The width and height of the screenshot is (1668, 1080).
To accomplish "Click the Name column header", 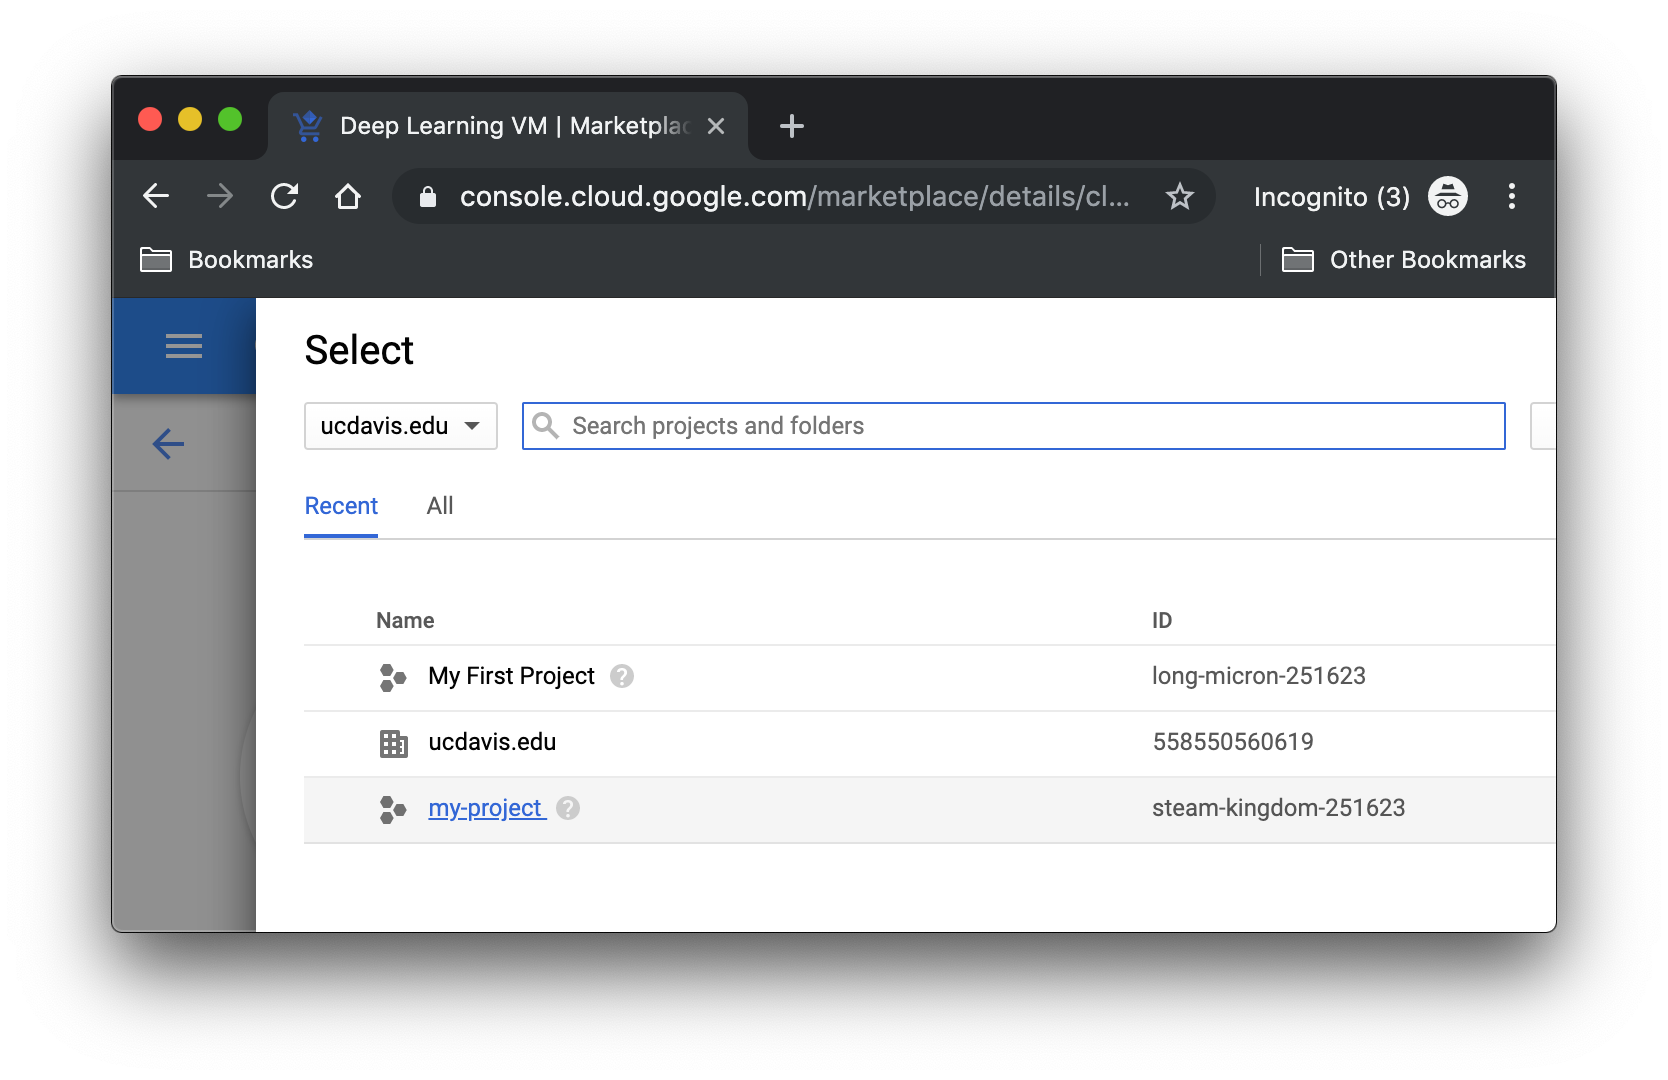I will (x=405, y=620).
